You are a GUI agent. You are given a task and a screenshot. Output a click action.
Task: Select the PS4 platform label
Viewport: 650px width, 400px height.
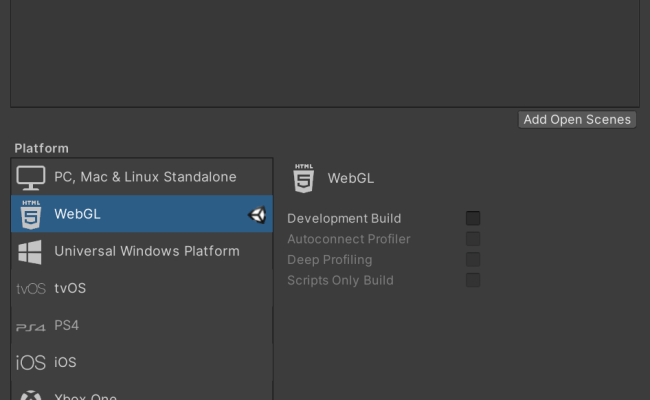(66, 325)
